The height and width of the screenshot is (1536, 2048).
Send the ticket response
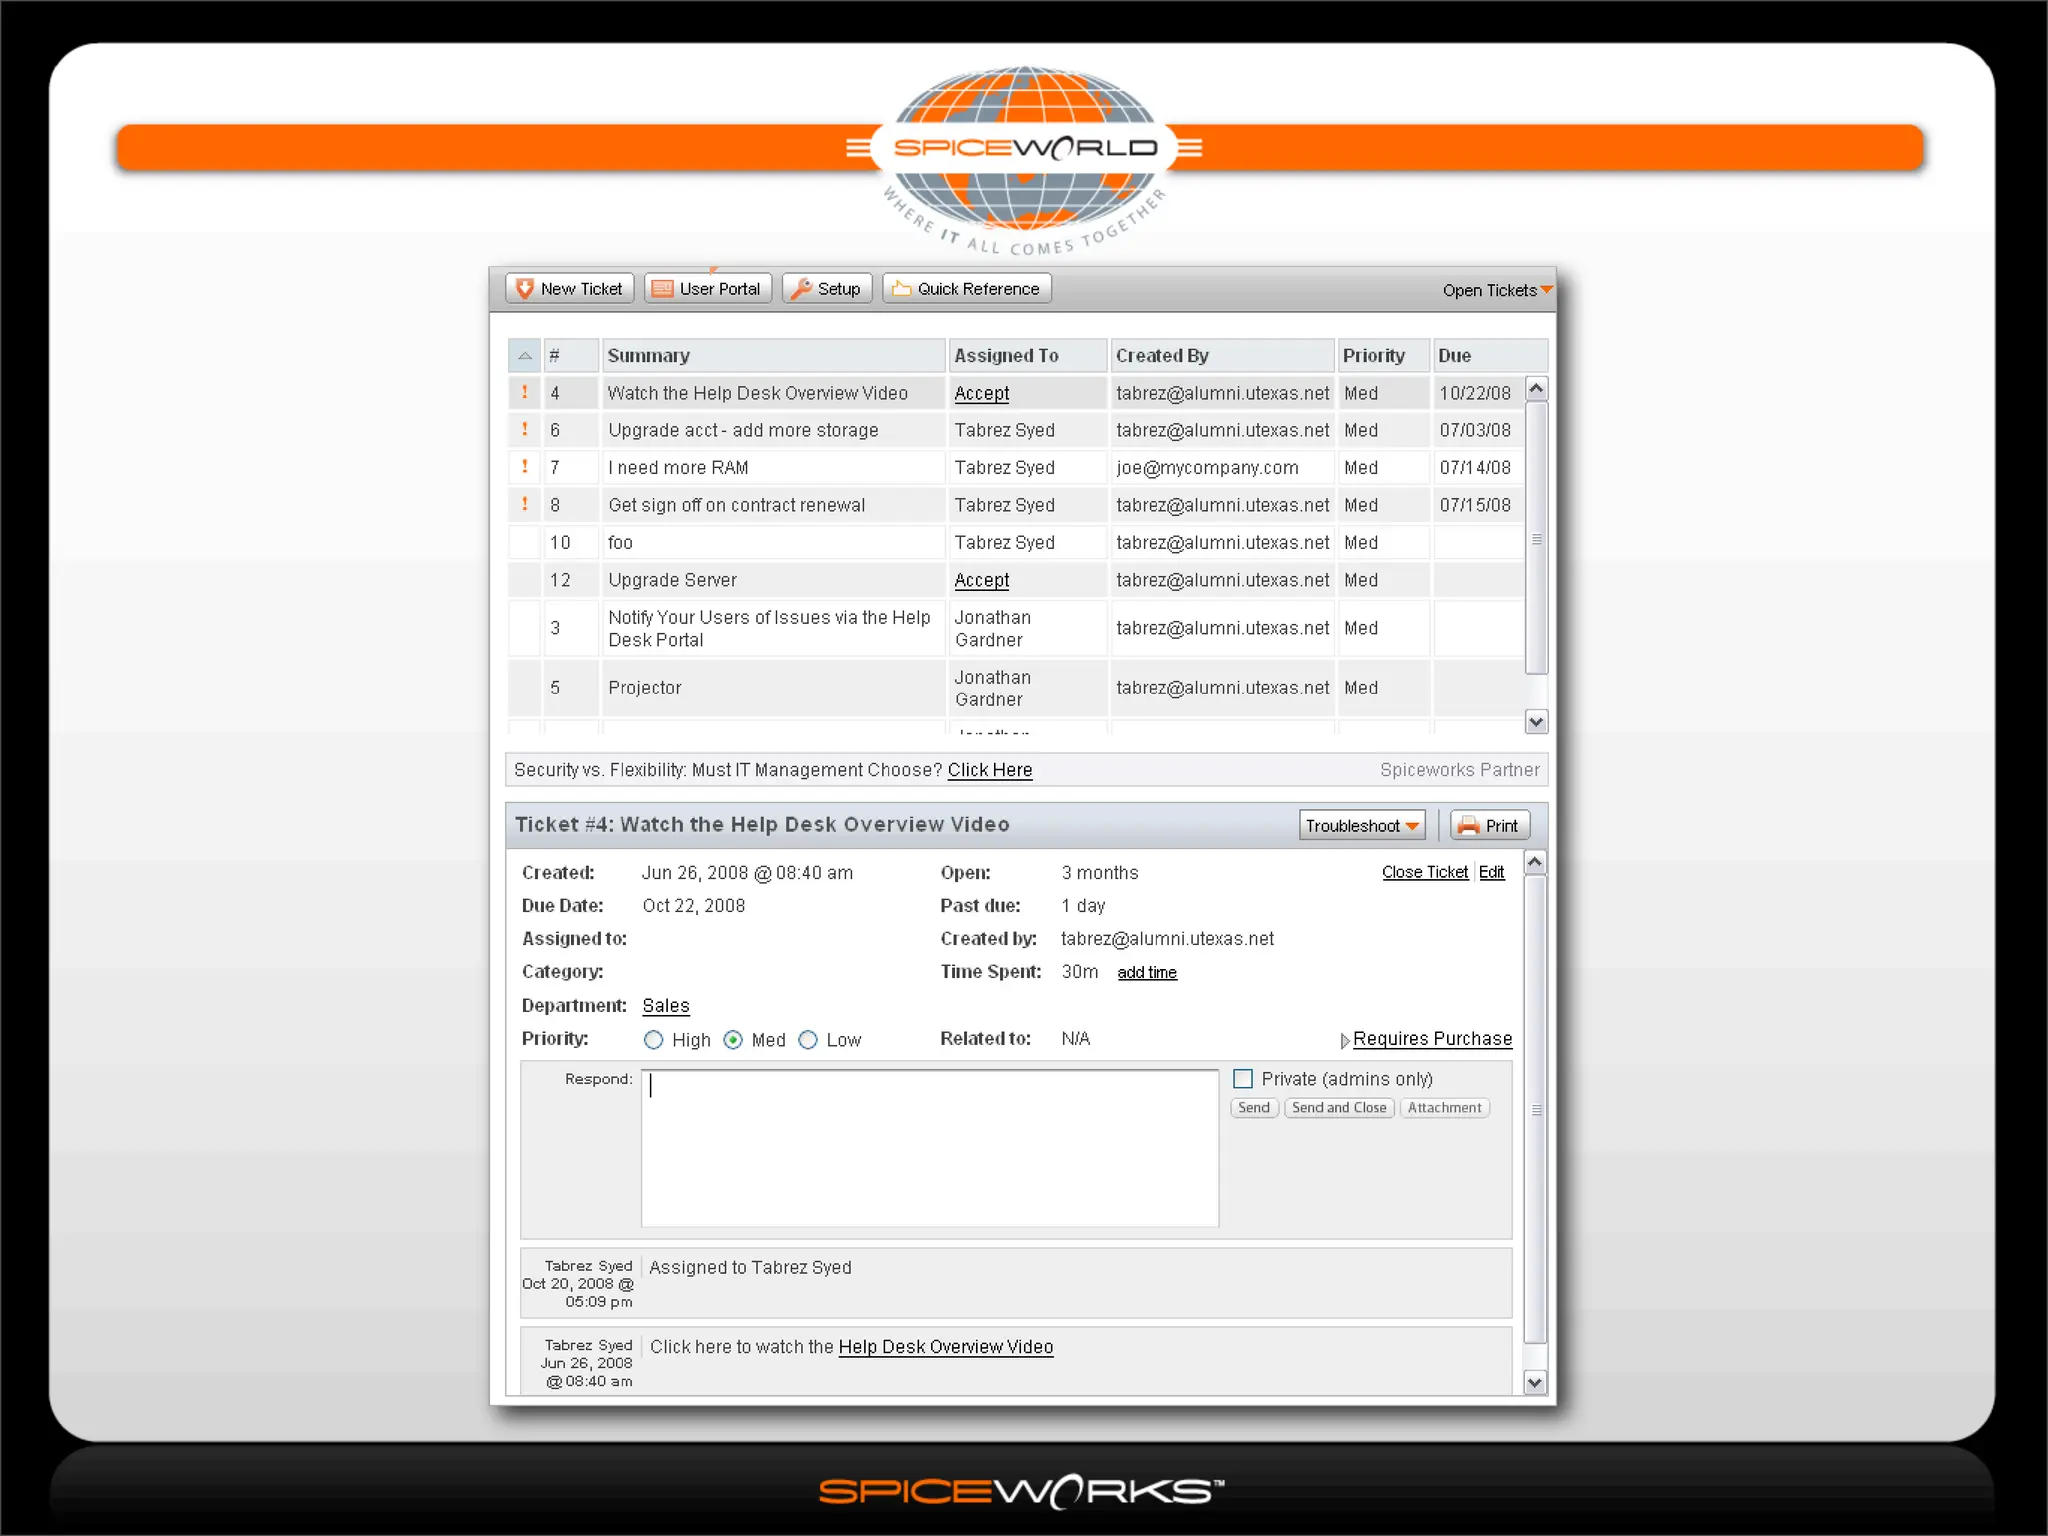click(1254, 1108)
